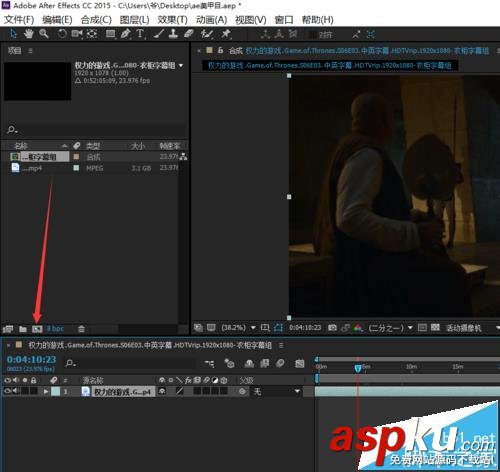Open the timeline panel menu icon
The image size is (500, 472).
(281, 345)
